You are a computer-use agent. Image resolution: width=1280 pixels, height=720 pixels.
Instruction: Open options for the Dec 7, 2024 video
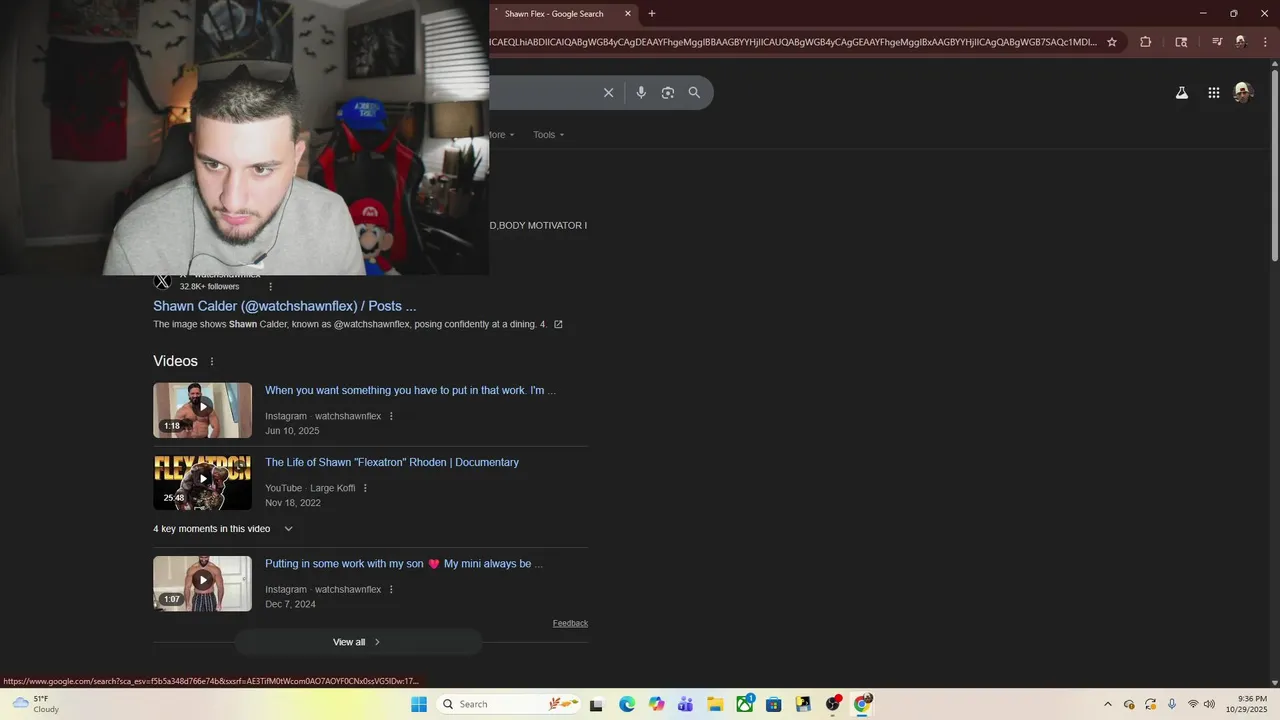391,590
